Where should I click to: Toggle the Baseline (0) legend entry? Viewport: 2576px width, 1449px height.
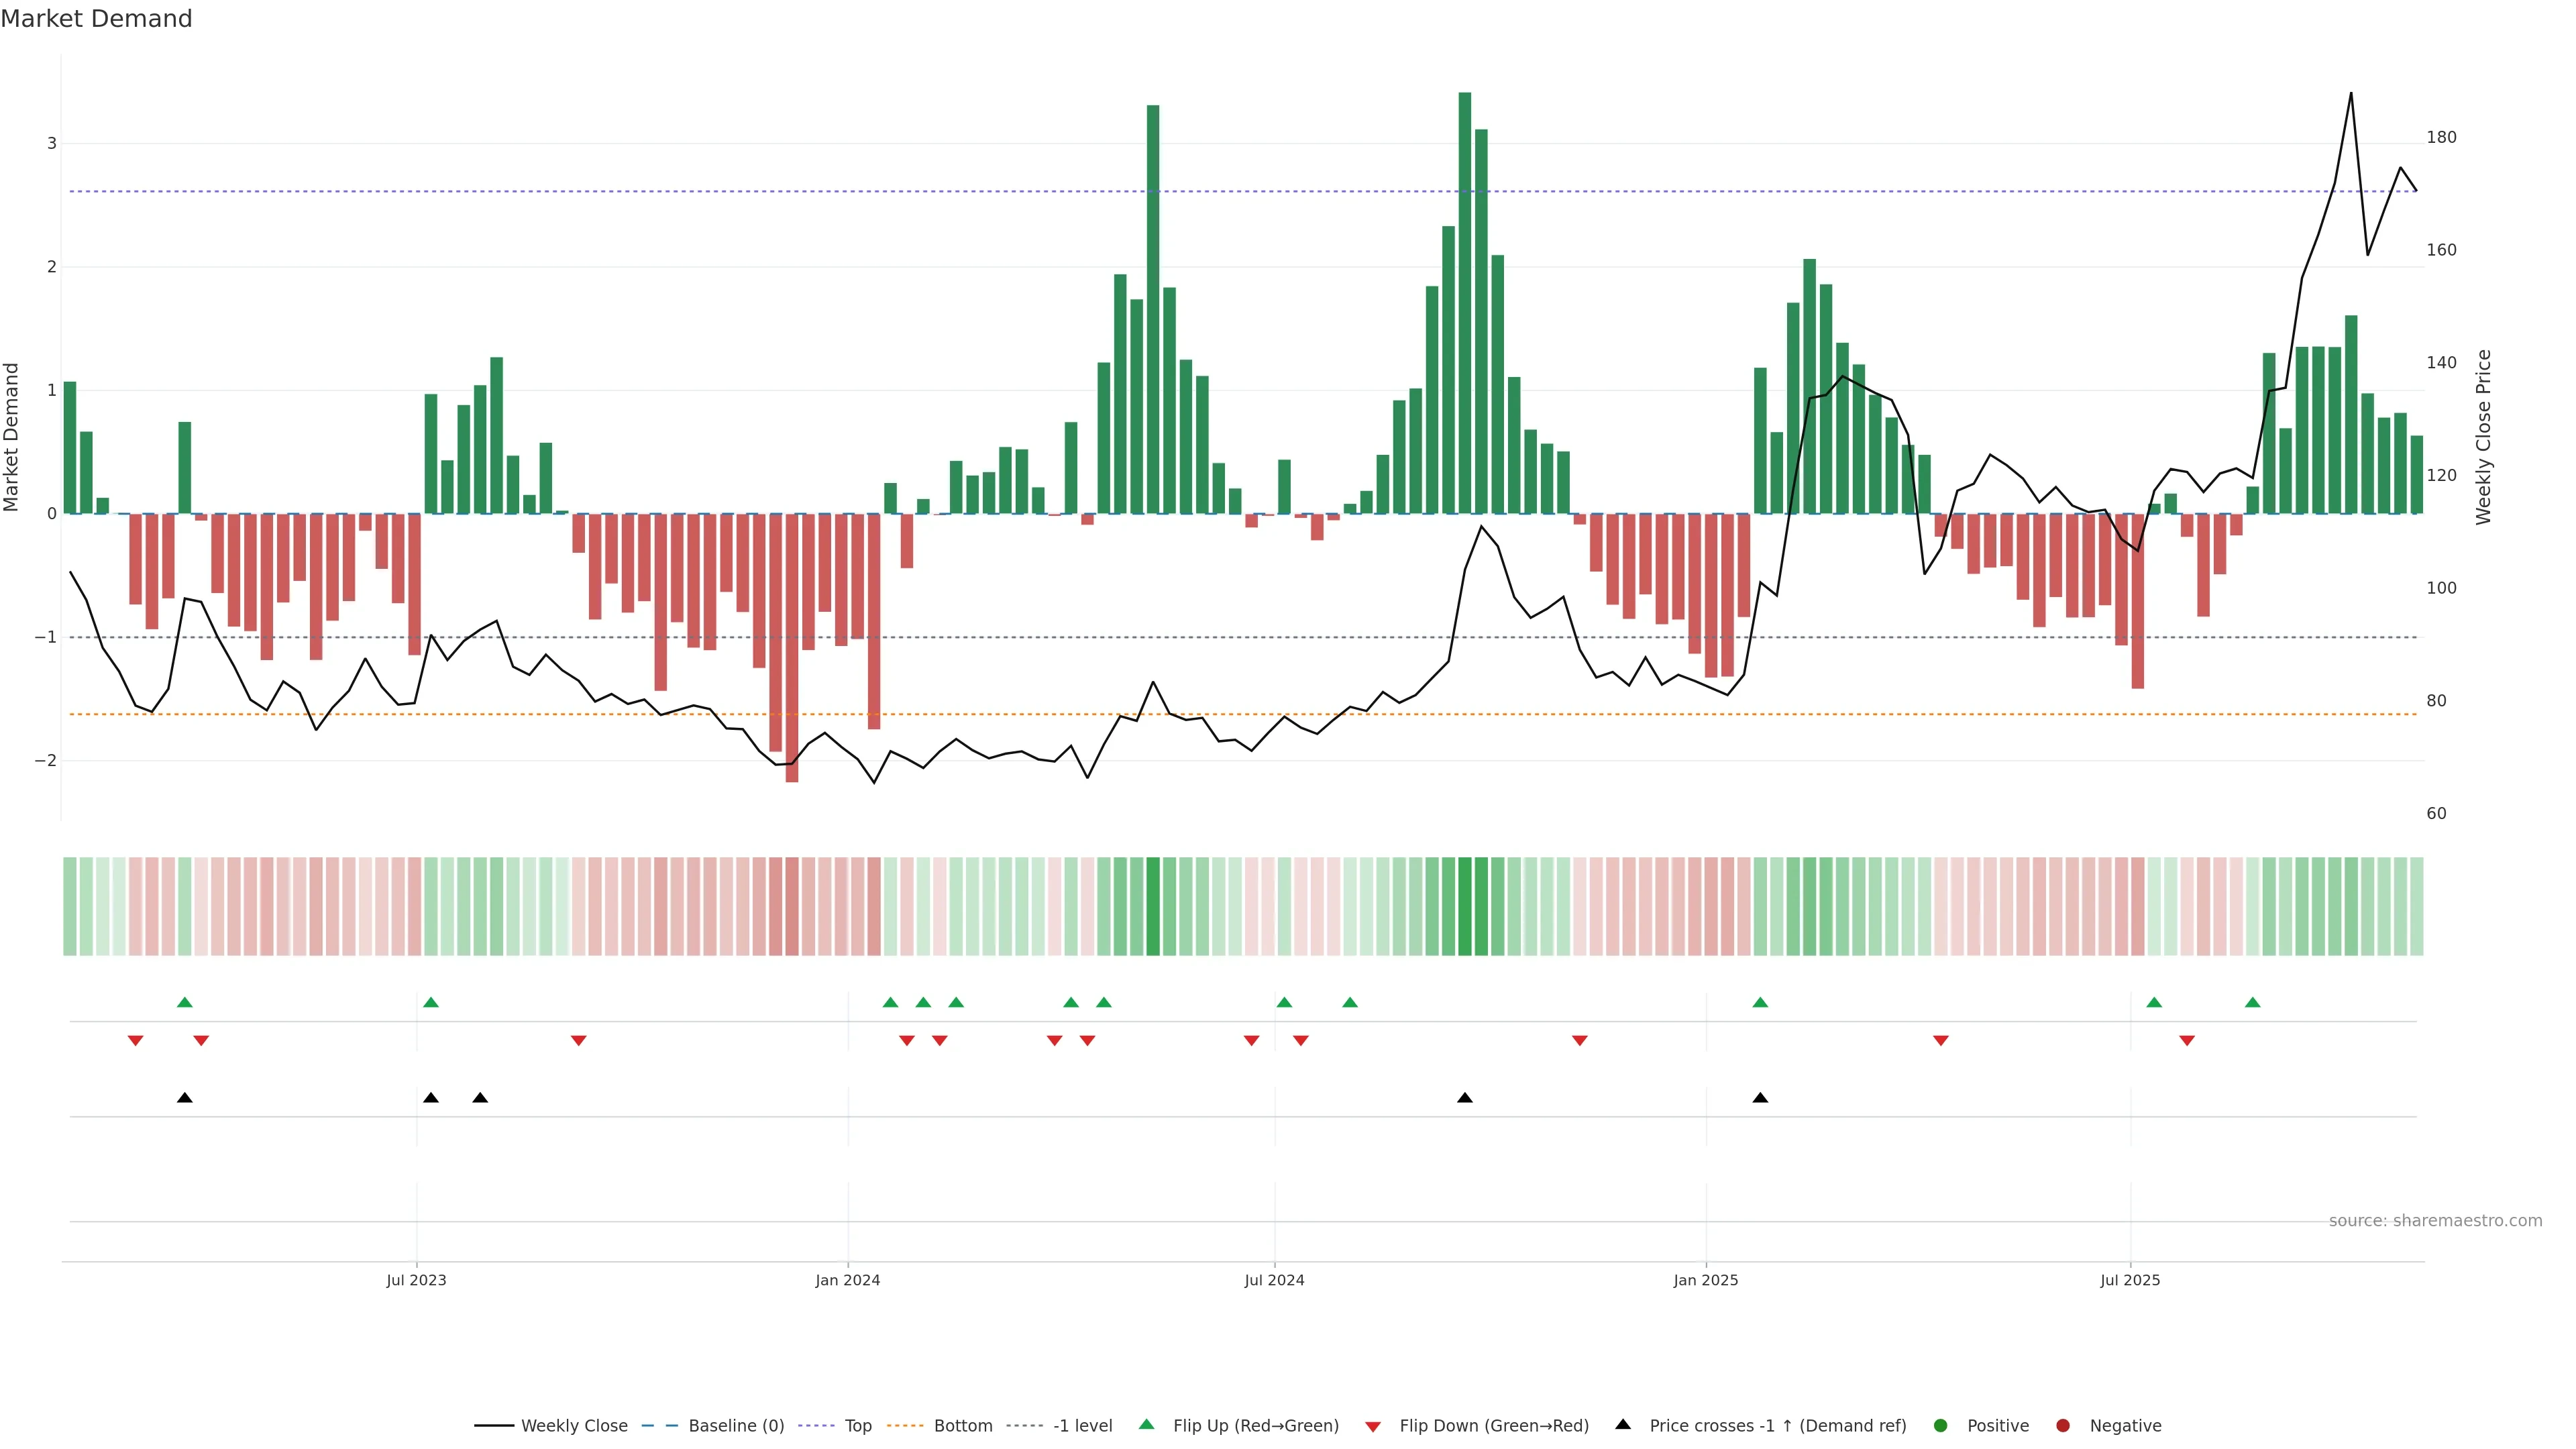coord(736,1425)
